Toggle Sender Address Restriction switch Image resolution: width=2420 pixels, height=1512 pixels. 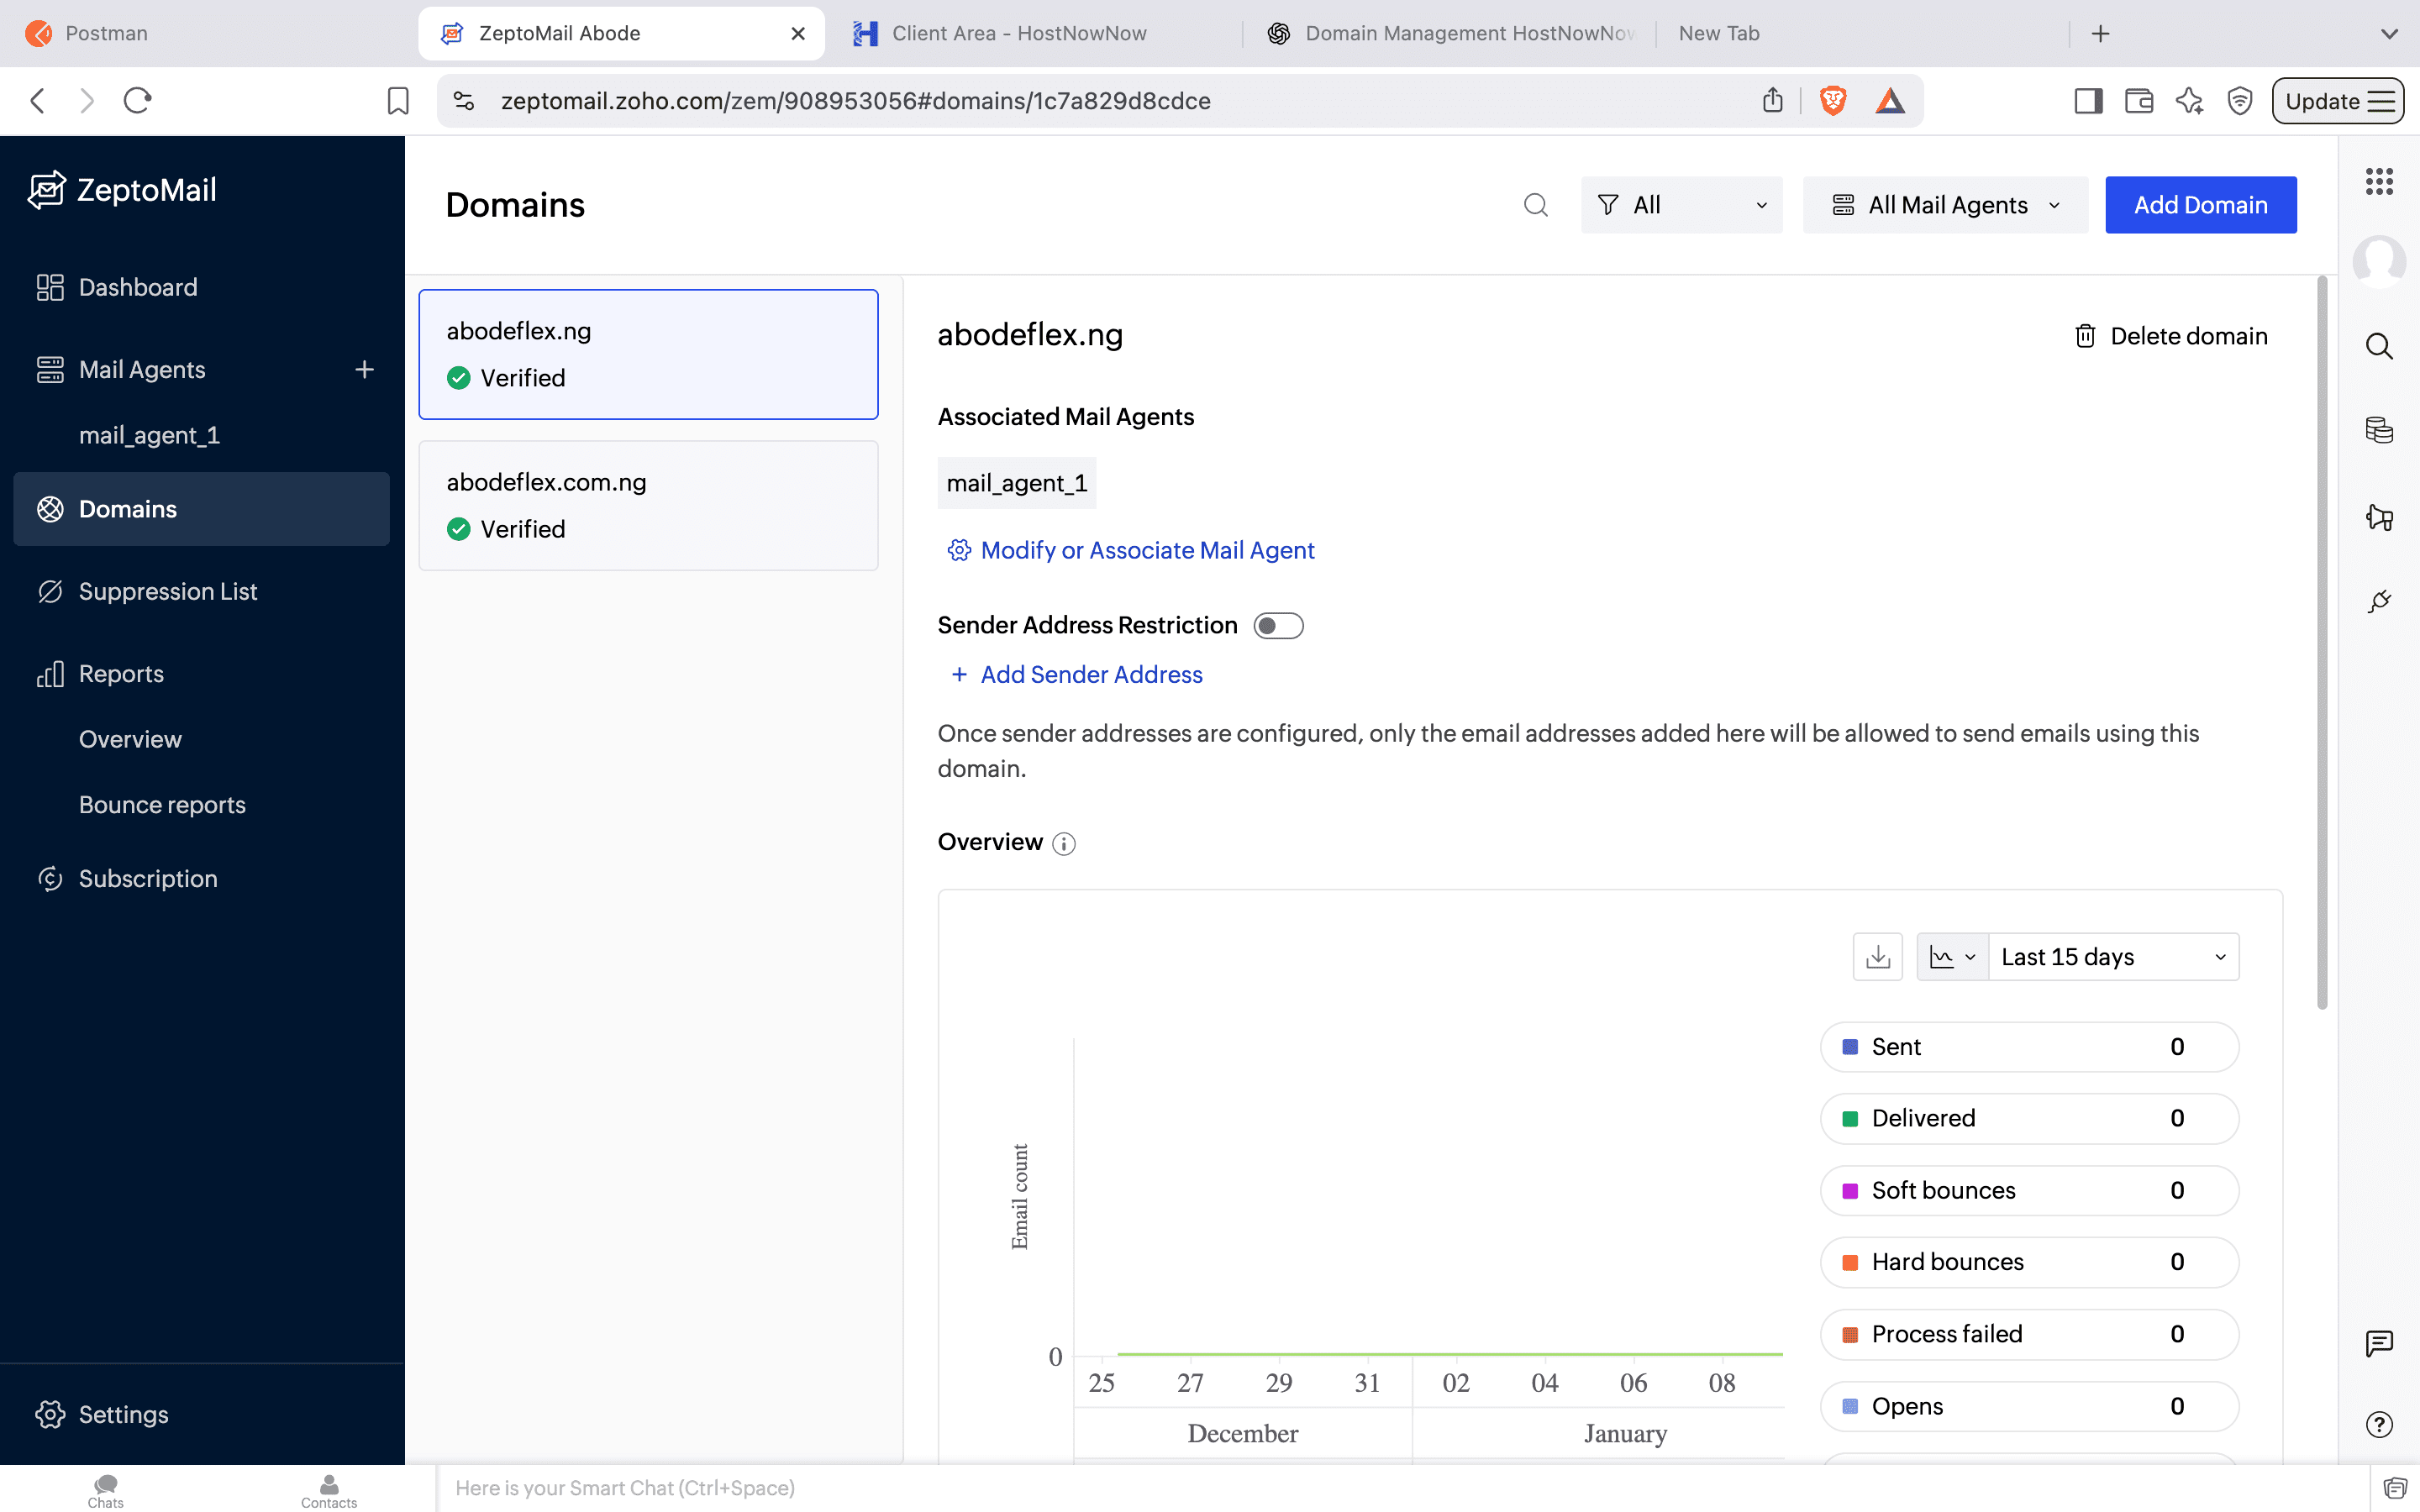click(x=1278, y=626)
